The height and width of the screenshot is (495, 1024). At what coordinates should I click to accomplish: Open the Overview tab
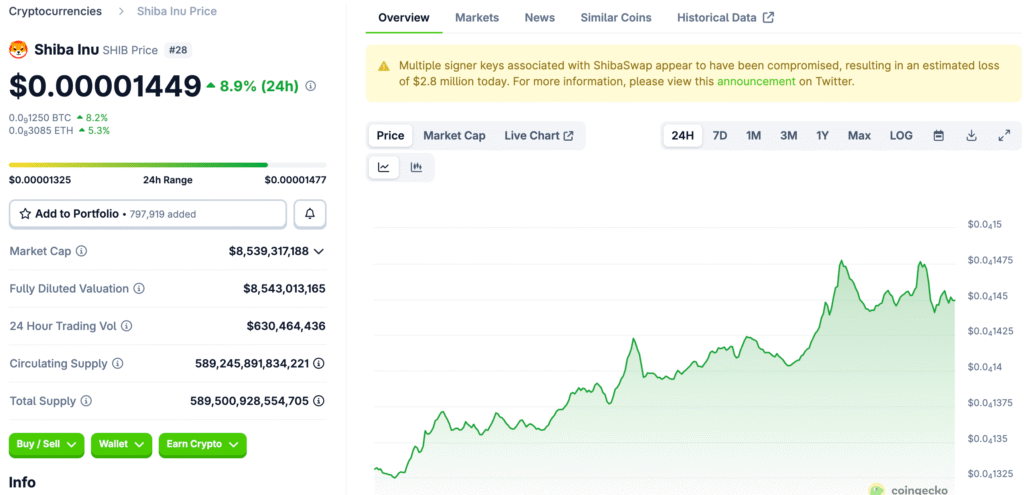pos(404,18)
